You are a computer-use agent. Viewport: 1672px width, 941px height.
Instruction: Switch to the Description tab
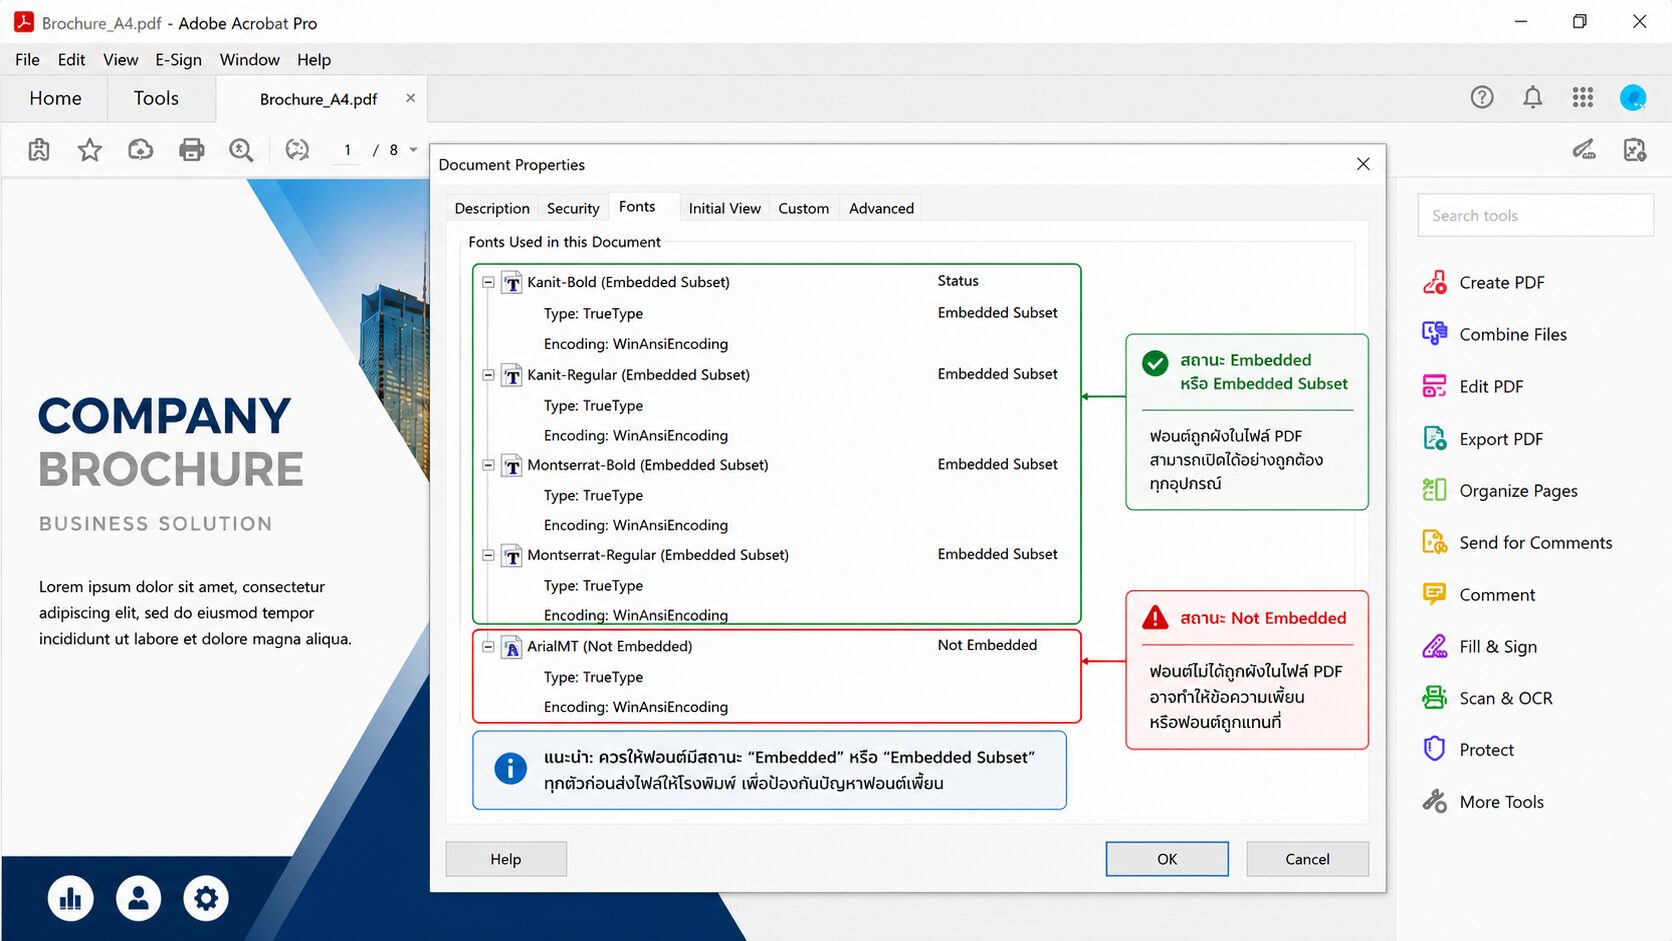(x=492, y=208)
